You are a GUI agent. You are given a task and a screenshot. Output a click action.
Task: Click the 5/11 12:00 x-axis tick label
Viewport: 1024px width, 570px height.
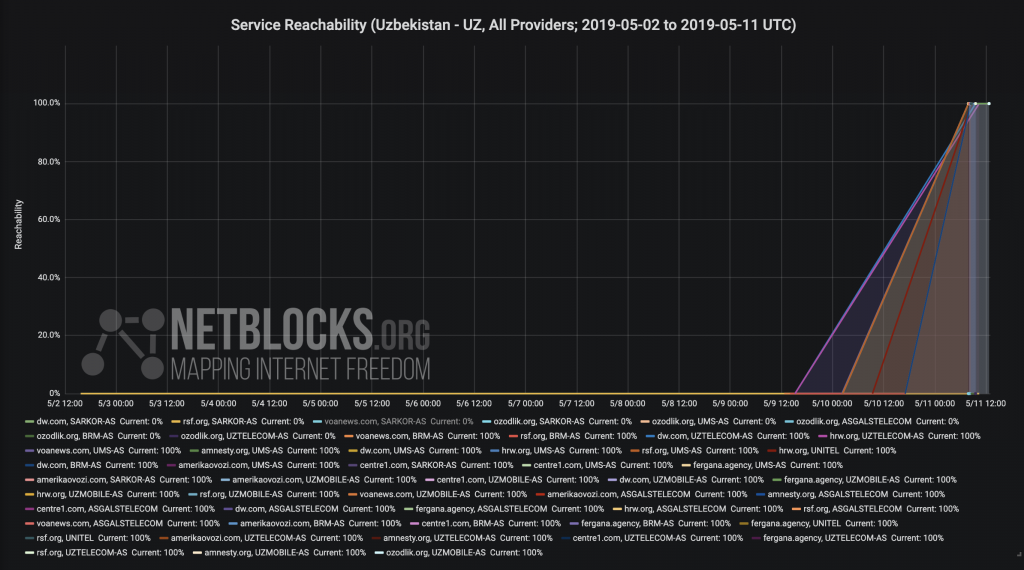(986, 404)
